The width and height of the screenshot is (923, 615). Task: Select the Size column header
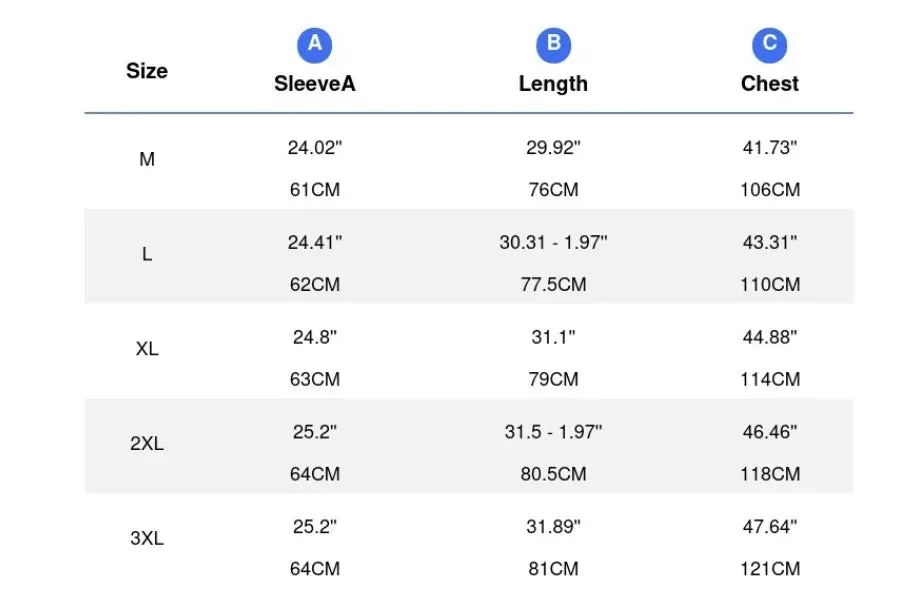(147, 71)
